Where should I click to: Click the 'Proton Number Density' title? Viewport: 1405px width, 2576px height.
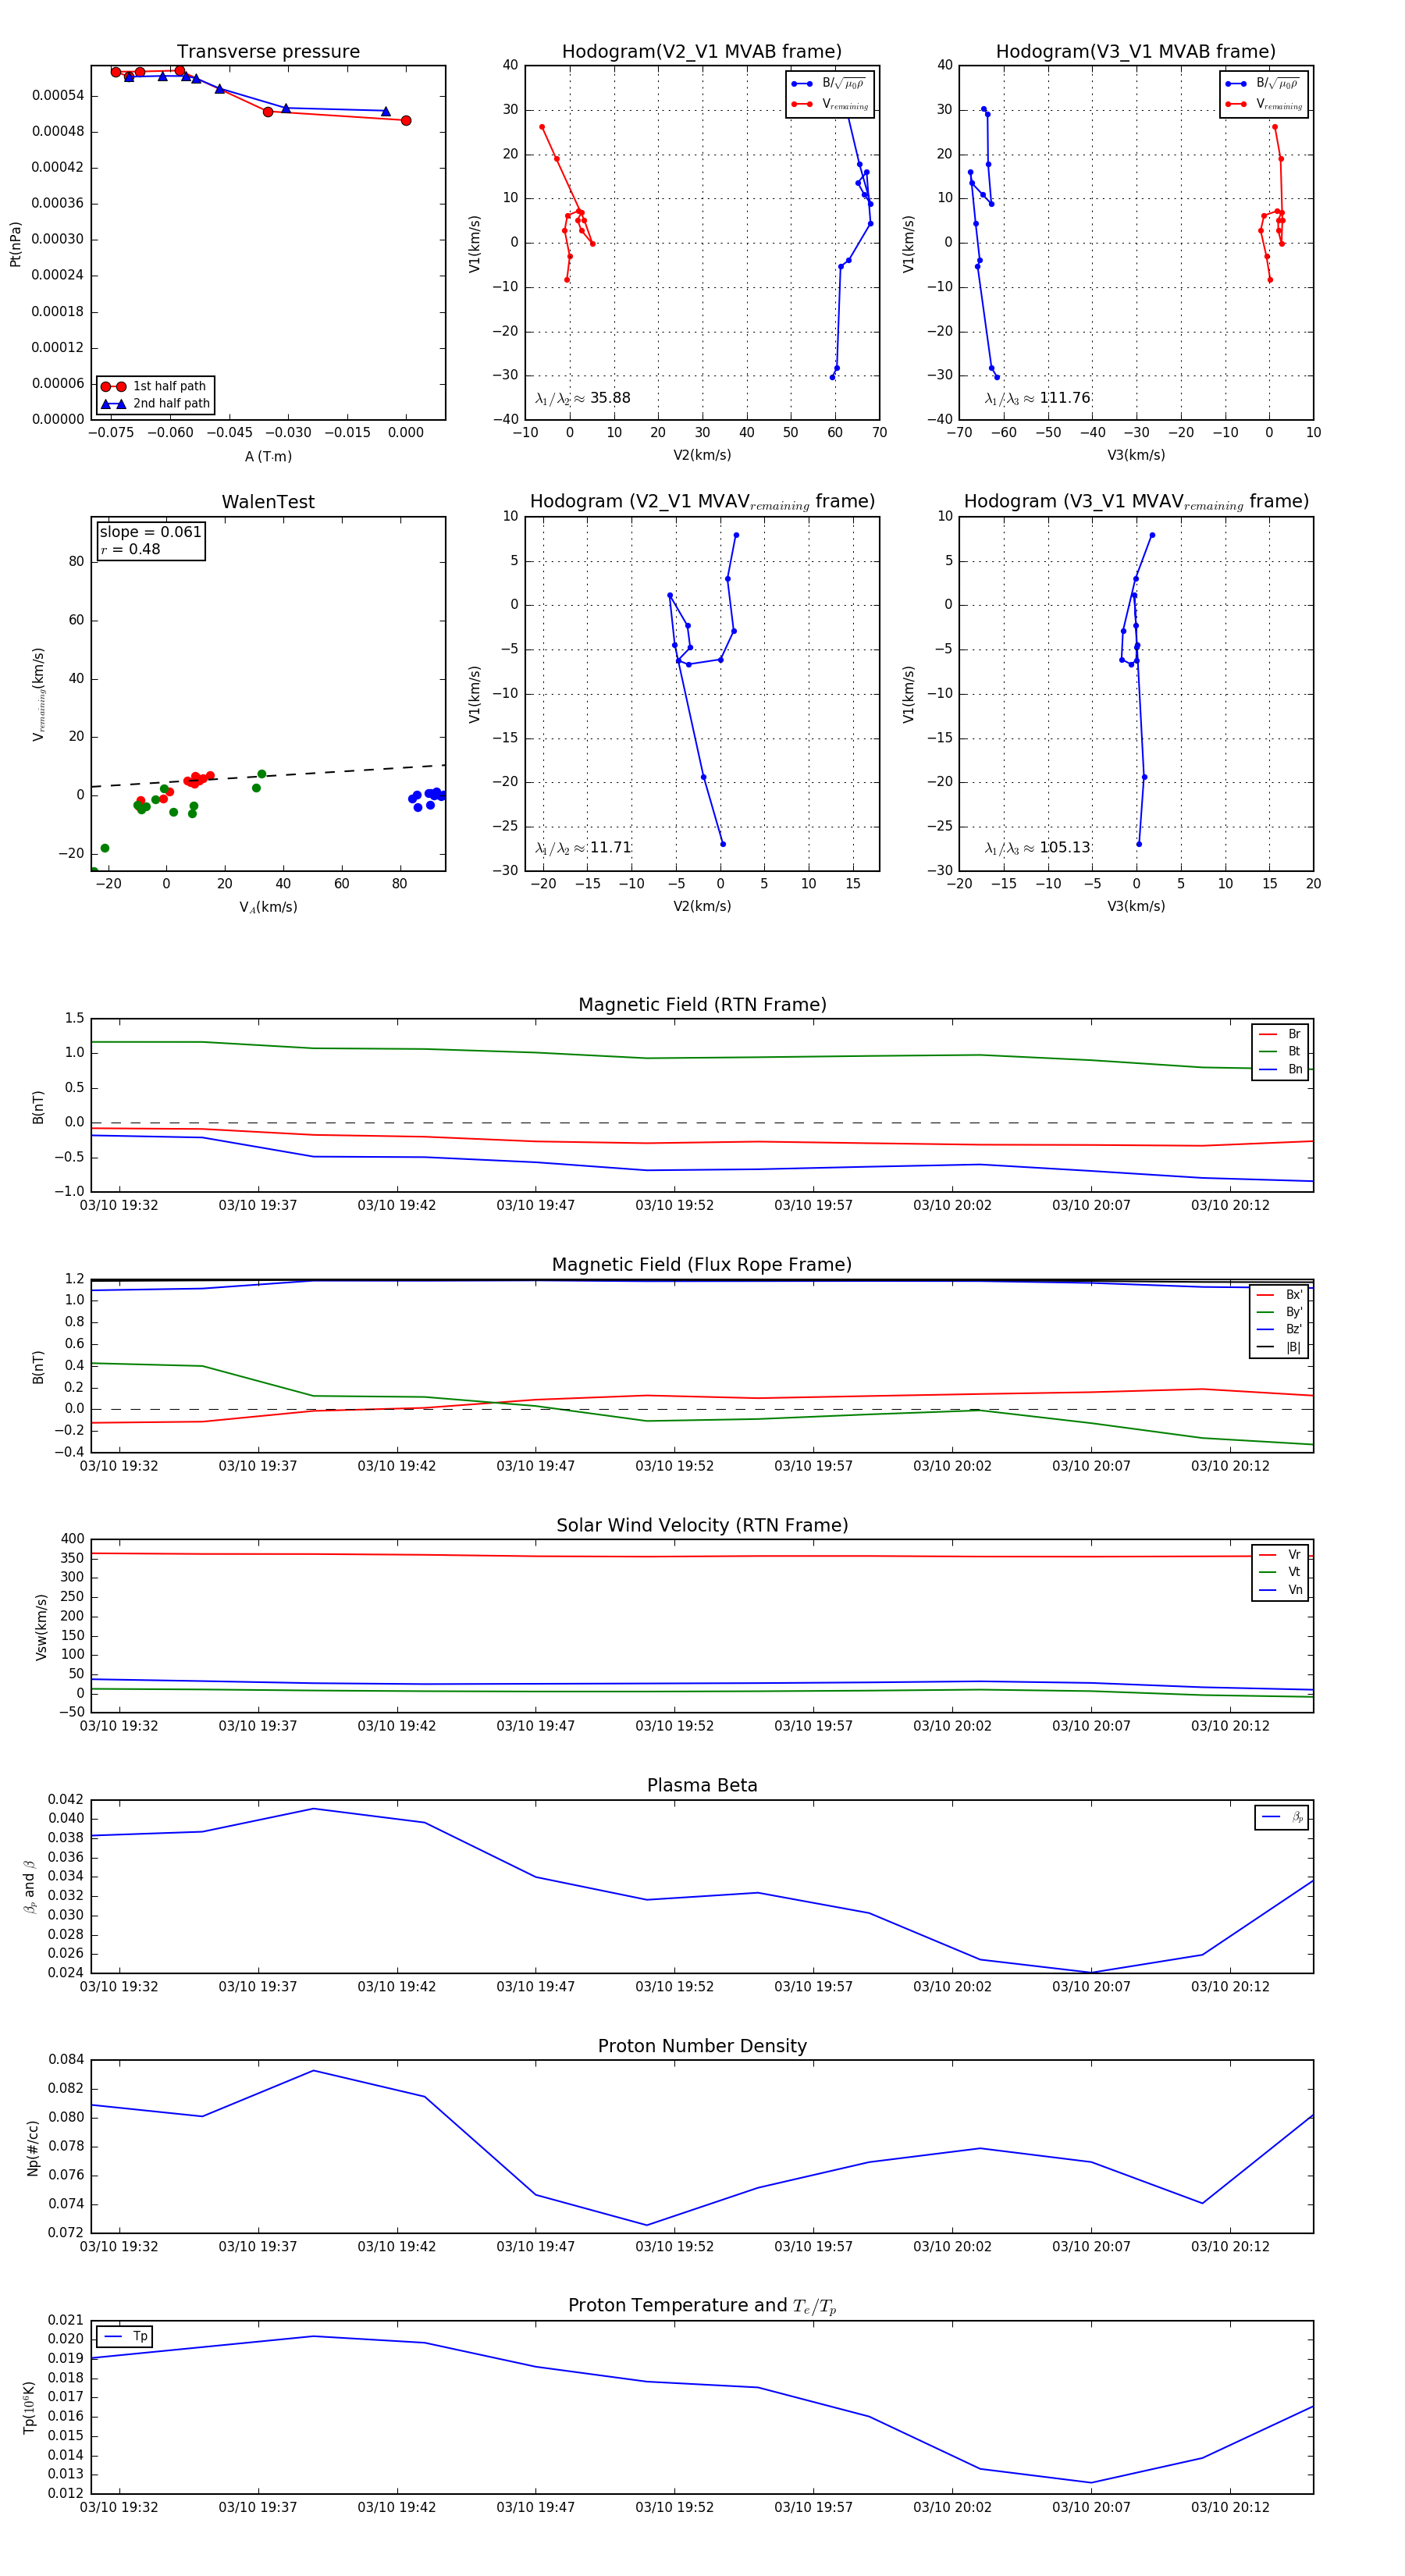[x=702, y=2046]
